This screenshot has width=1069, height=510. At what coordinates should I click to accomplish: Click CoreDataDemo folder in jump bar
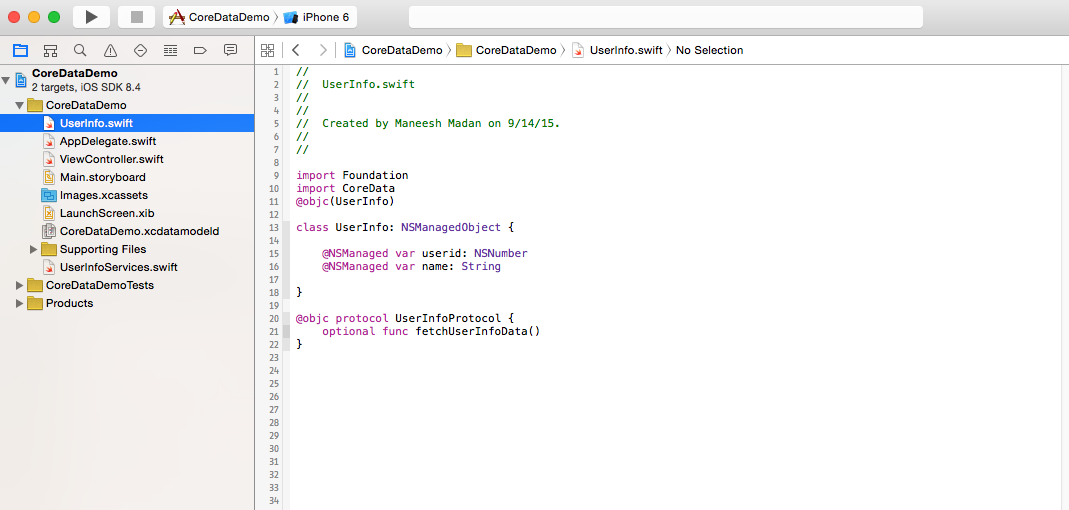click(507, 50)
